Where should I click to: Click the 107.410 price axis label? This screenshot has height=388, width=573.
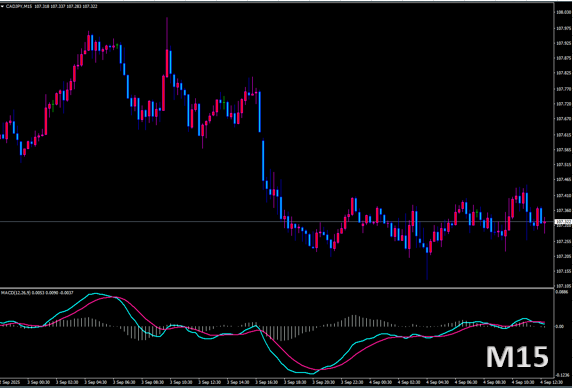[563, 195]
